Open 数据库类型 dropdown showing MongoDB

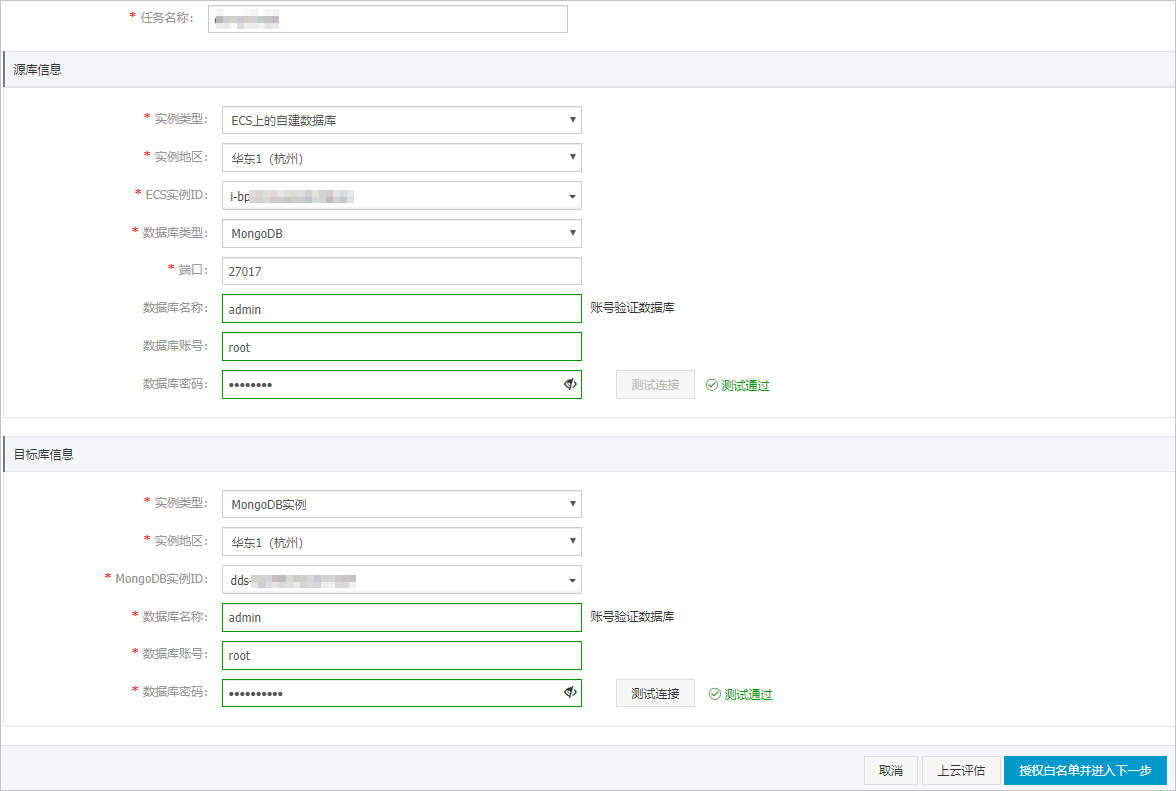(401, 233)
